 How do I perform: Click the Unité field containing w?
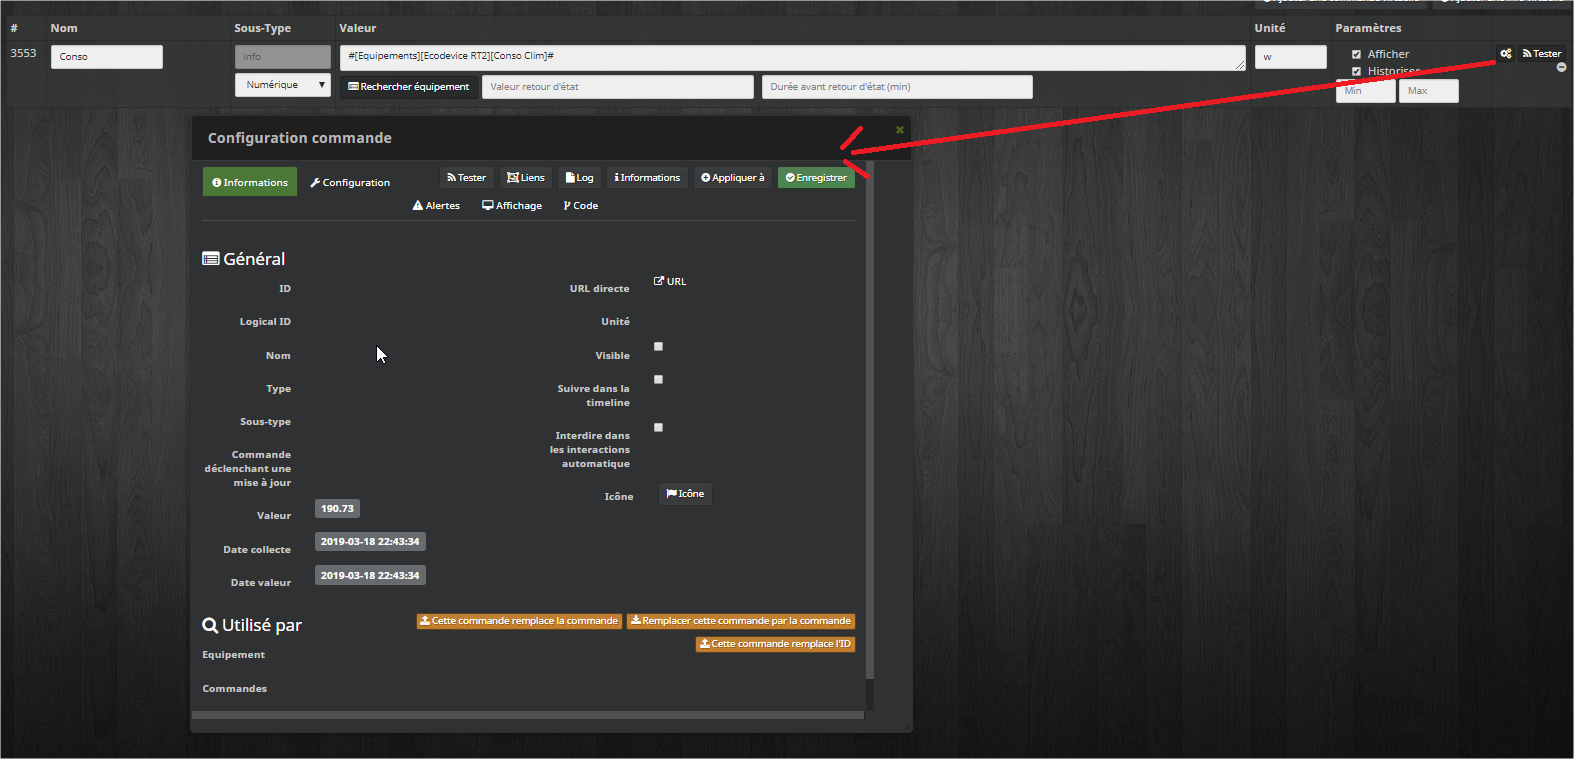[1290, 57]
